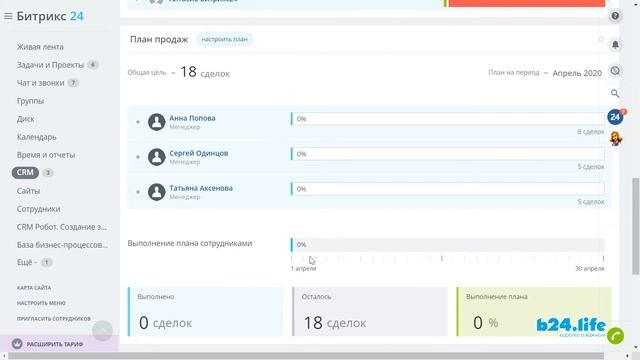Click Татьяна Аксенова progress bar

(448, 189)
